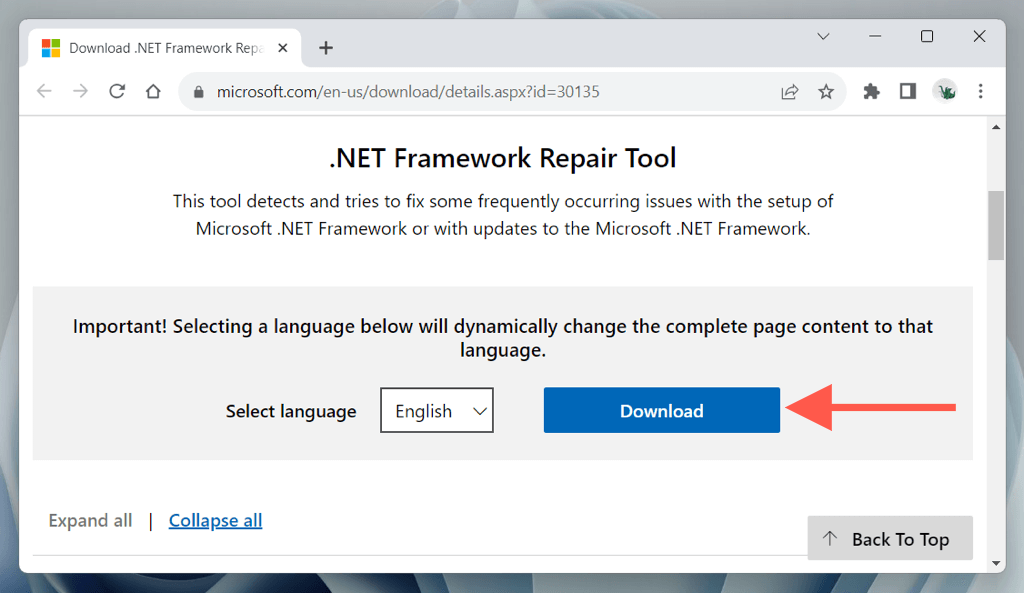The image size is (1024, 593).
Task: Click the browser back arrow
Action: pos(44,91)
